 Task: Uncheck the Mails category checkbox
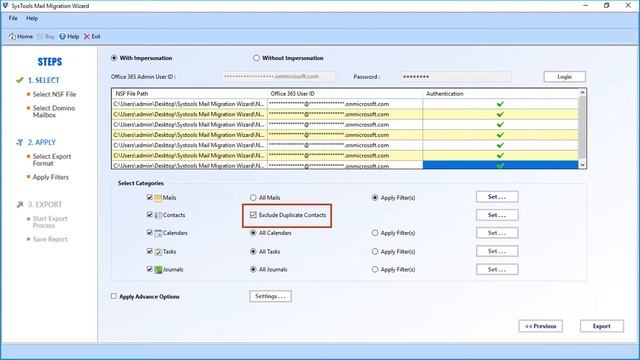(x=149, y=197)
